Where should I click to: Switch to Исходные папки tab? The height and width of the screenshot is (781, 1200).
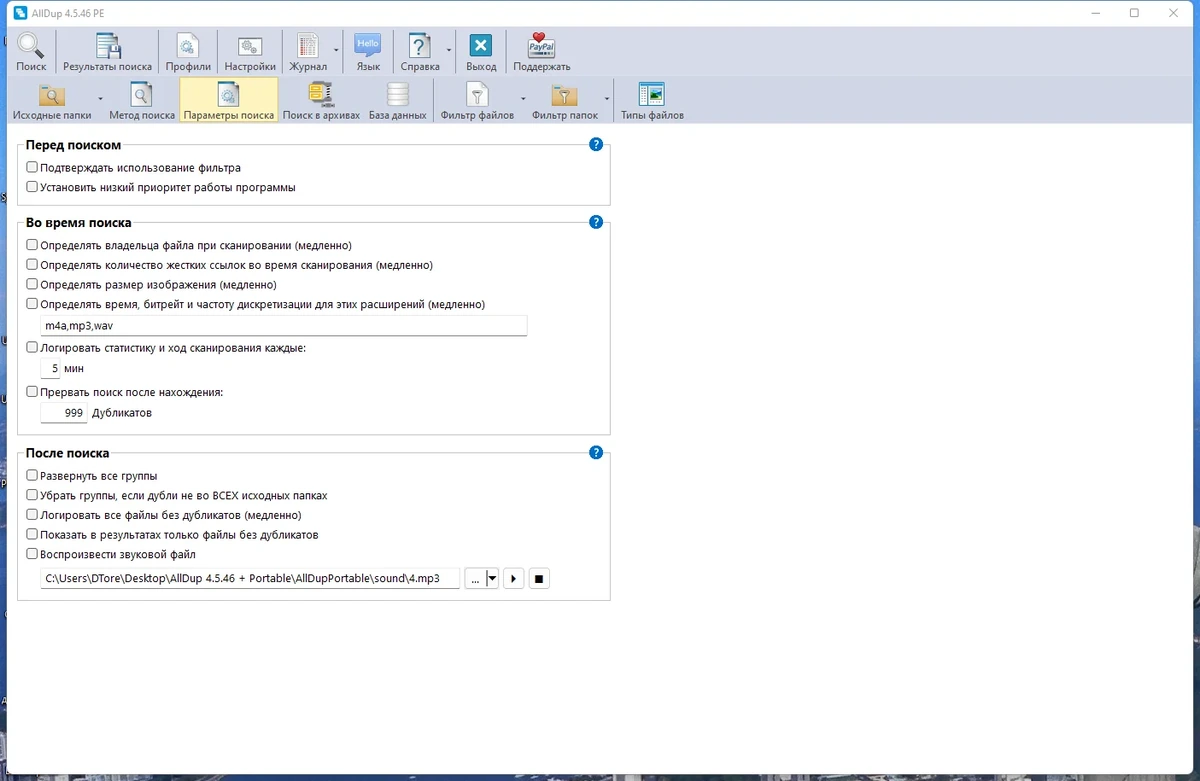coord(52,101)
